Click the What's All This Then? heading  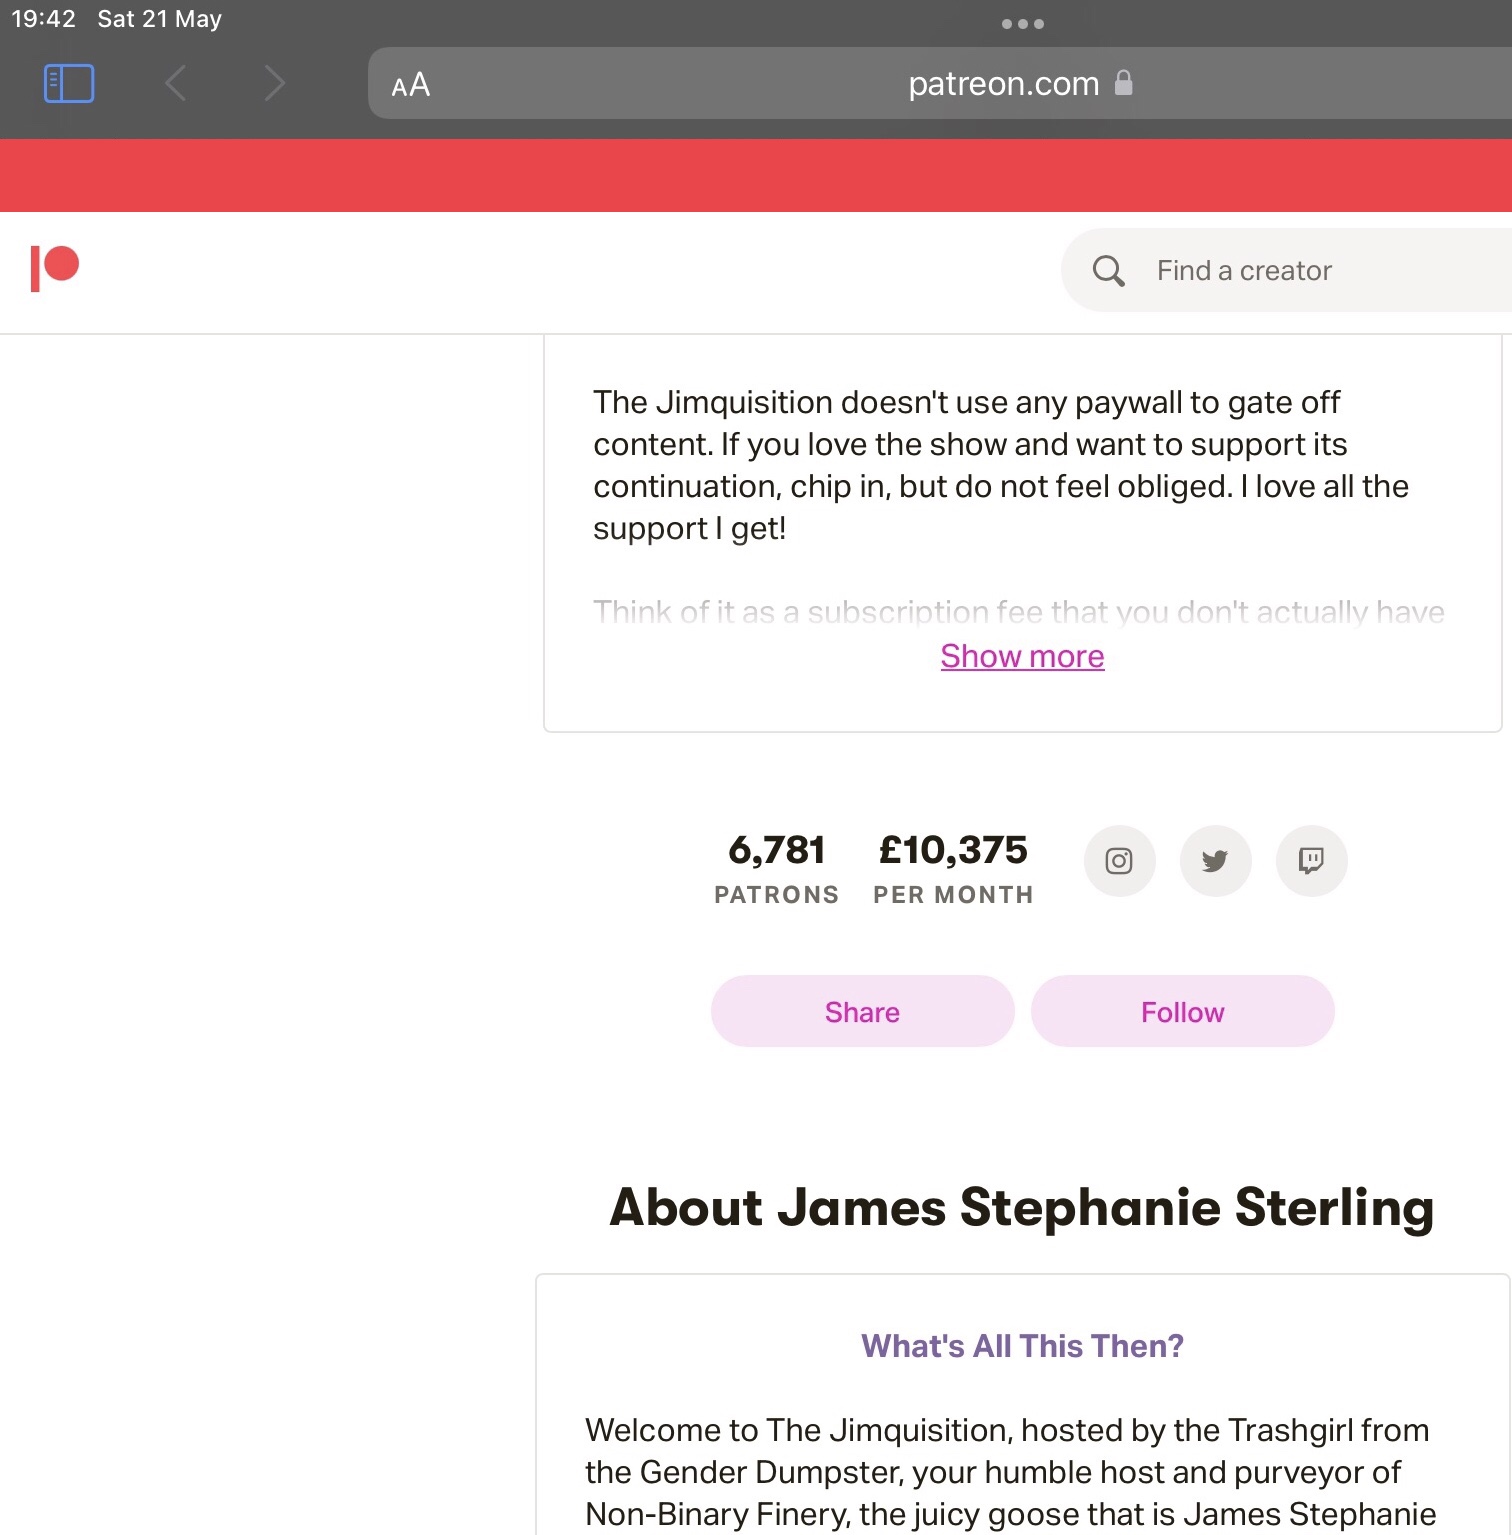click(x=1022, y=1346)
